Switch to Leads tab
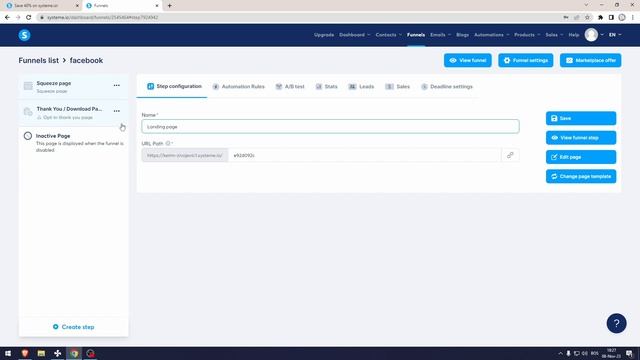Viewport: 640px width, 360px height. (x=361, y=87)
